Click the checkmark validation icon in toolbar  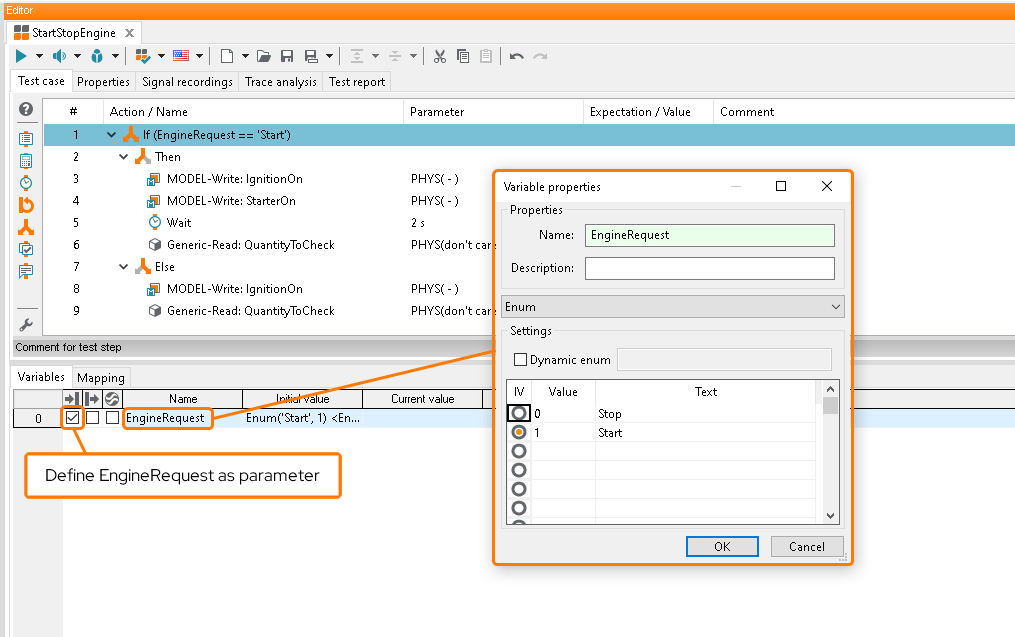(143, 56)
